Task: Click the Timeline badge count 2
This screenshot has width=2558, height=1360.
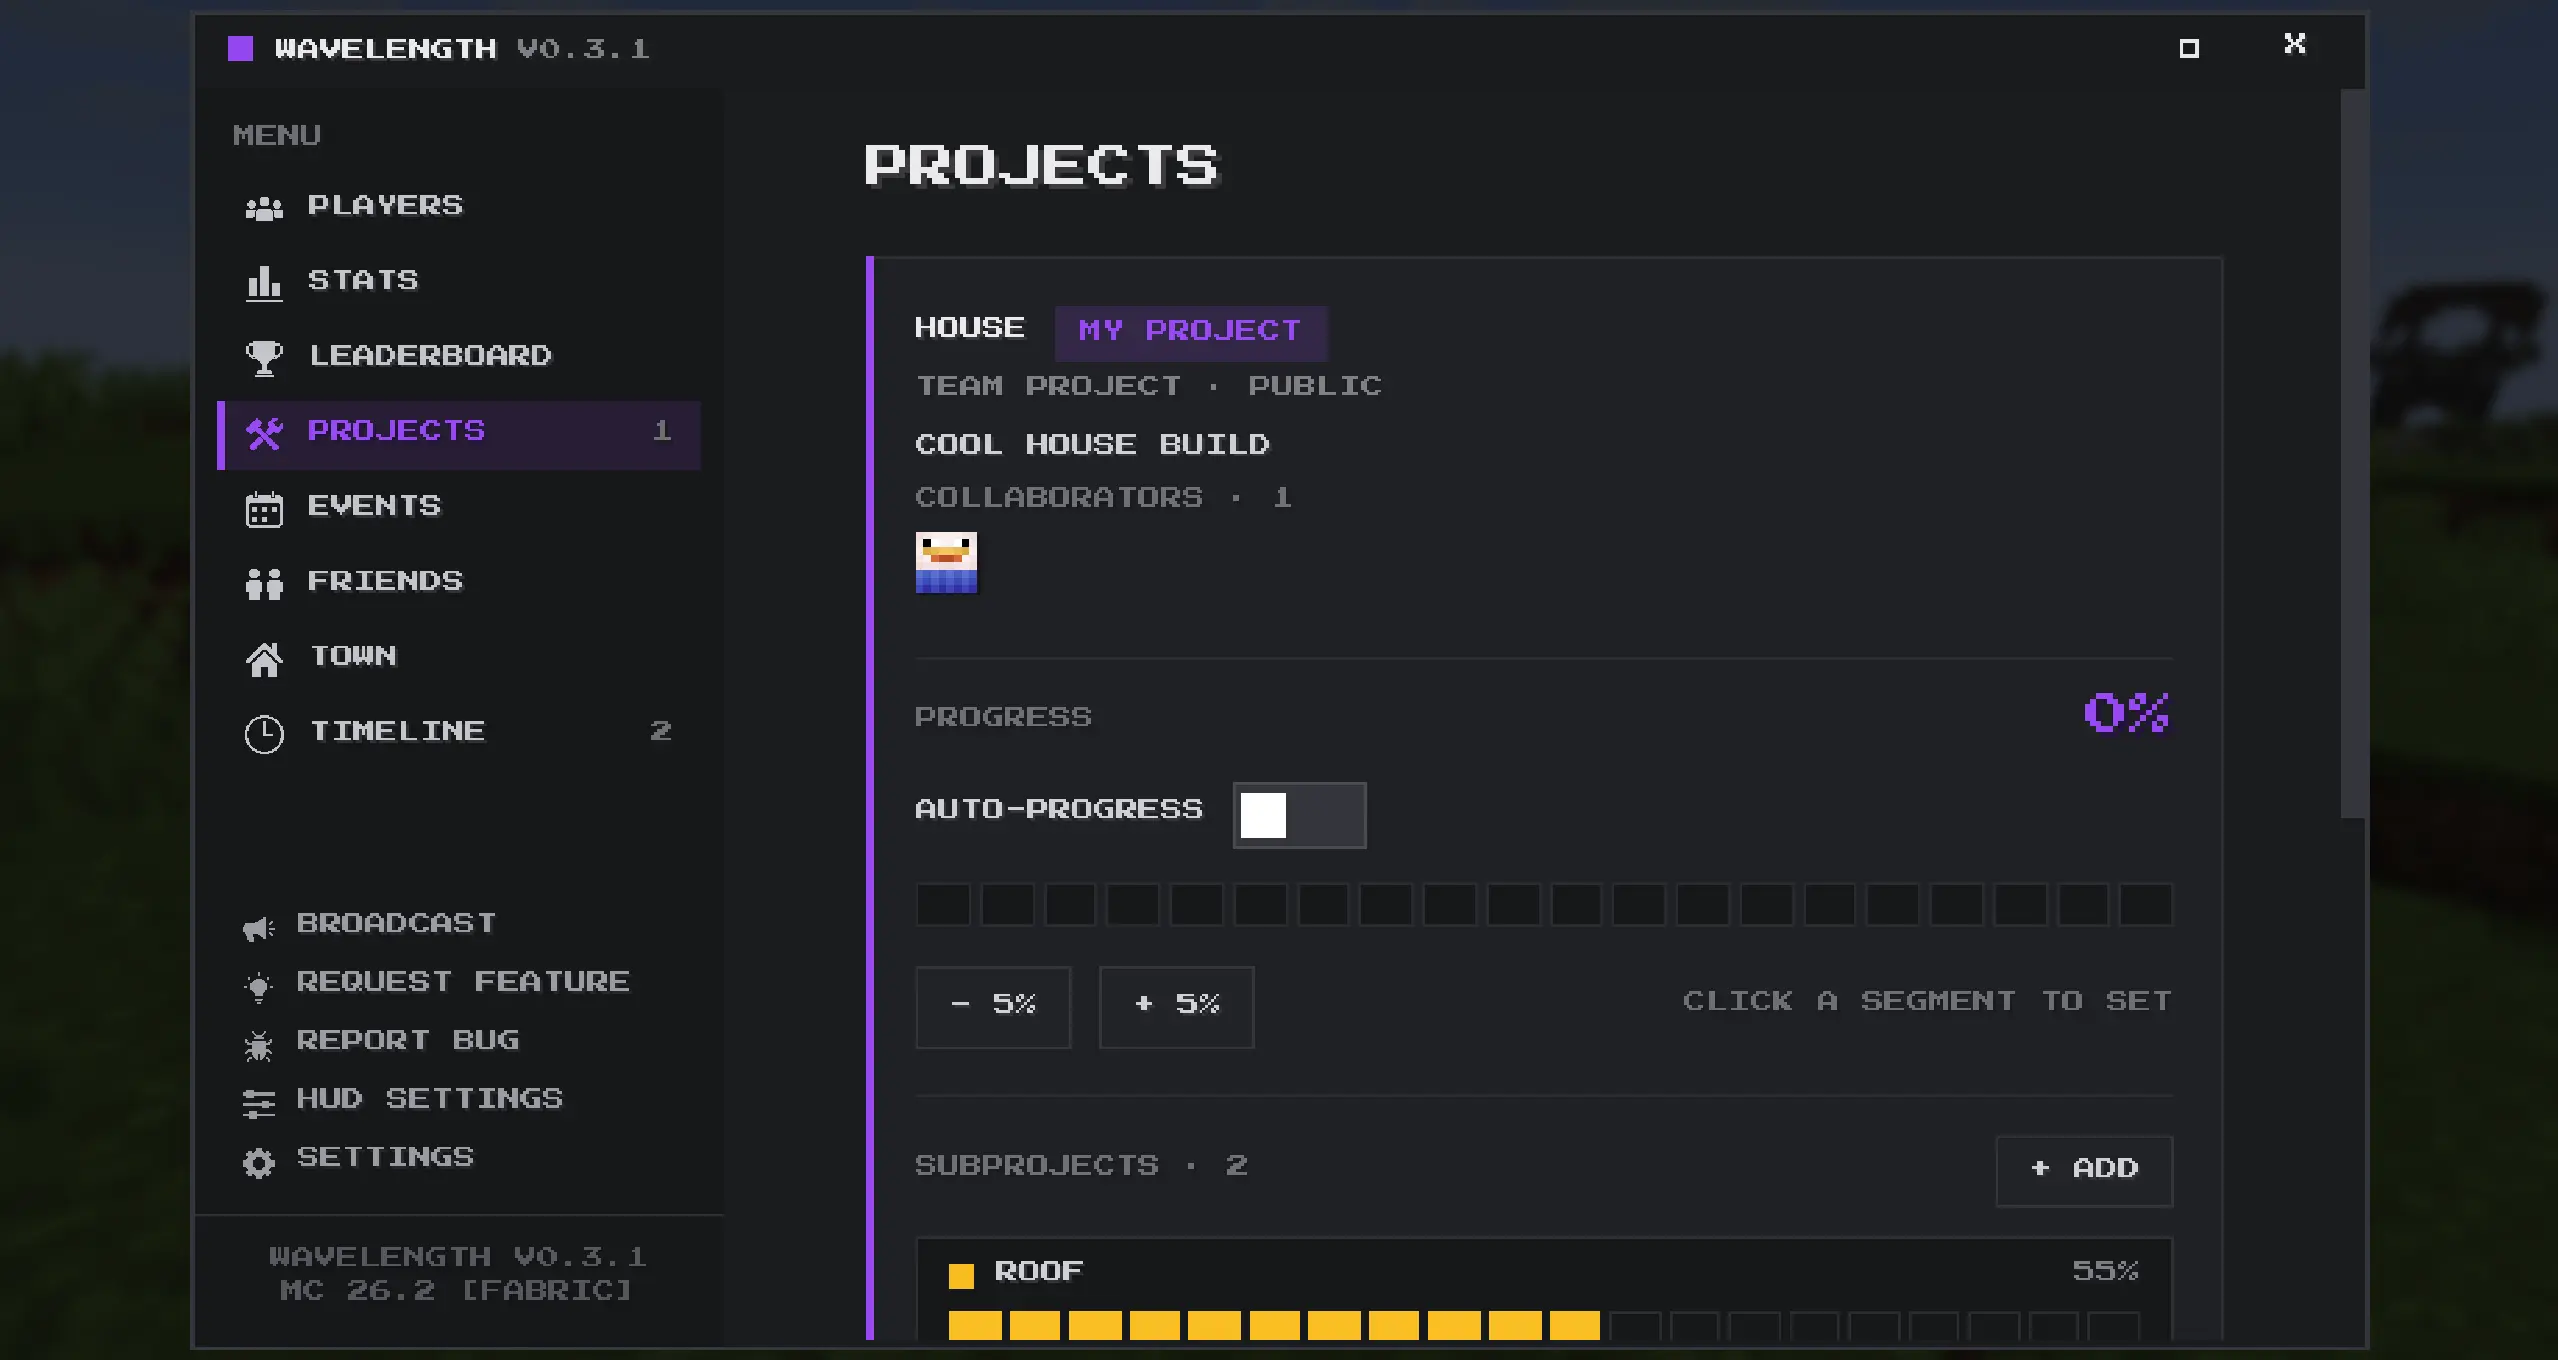Action: [x=661, y=732]
